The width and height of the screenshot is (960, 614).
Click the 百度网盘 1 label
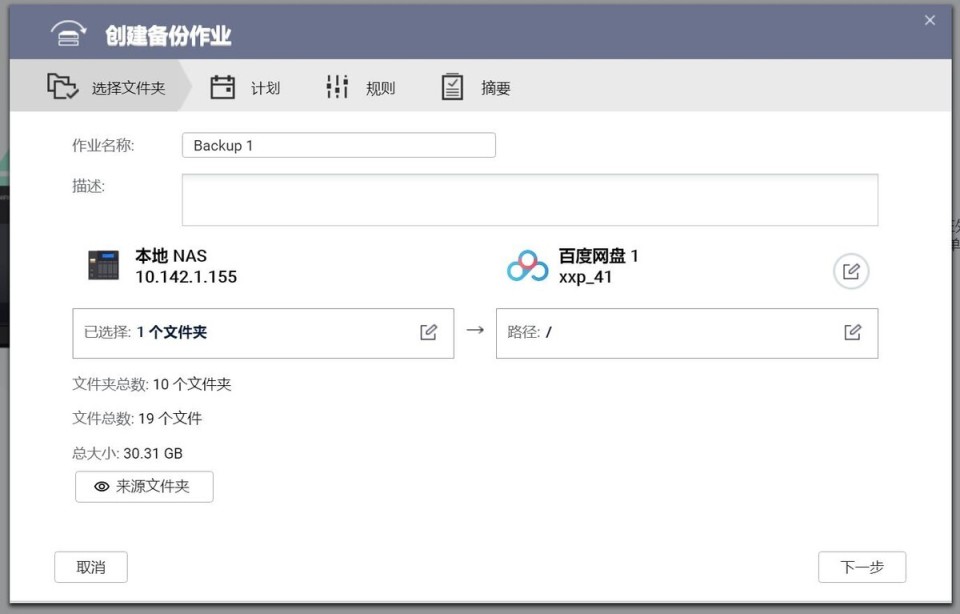click(x=598, y=256)
